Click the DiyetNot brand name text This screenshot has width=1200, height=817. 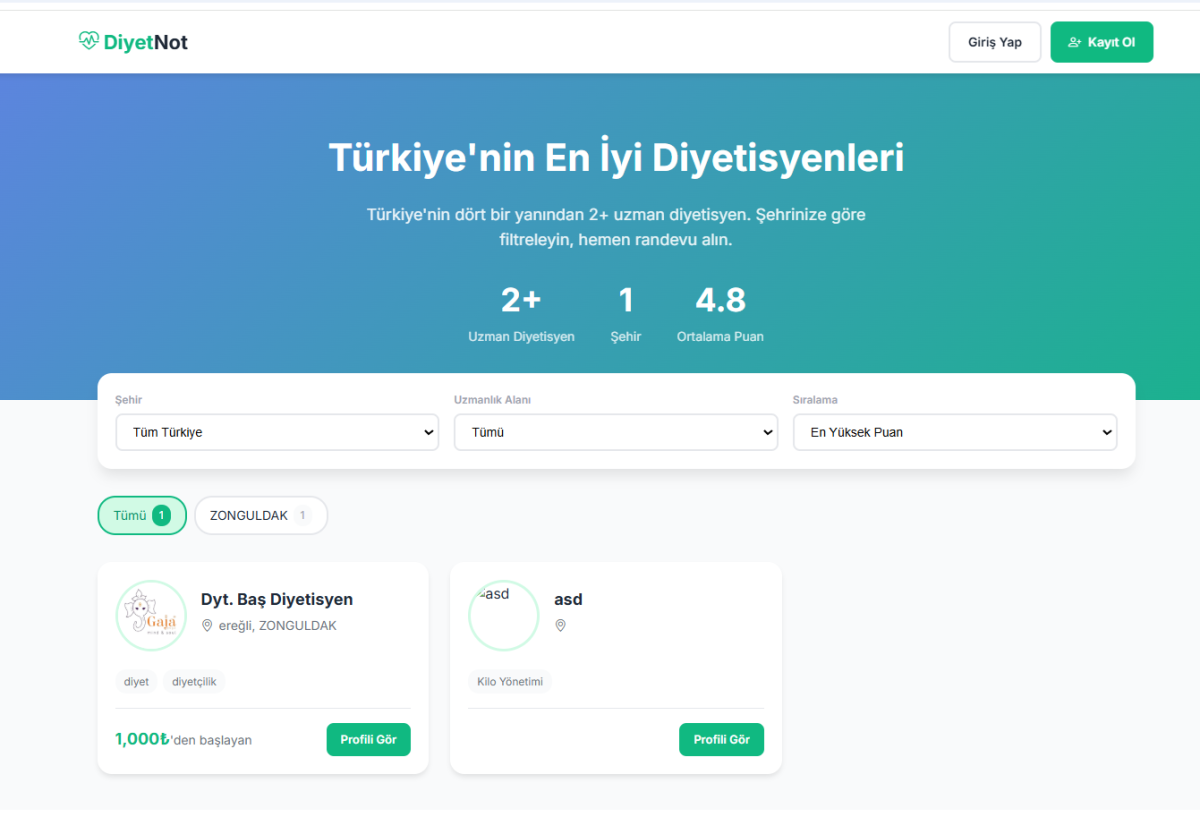pyautogui.click(x=145, y=42)
